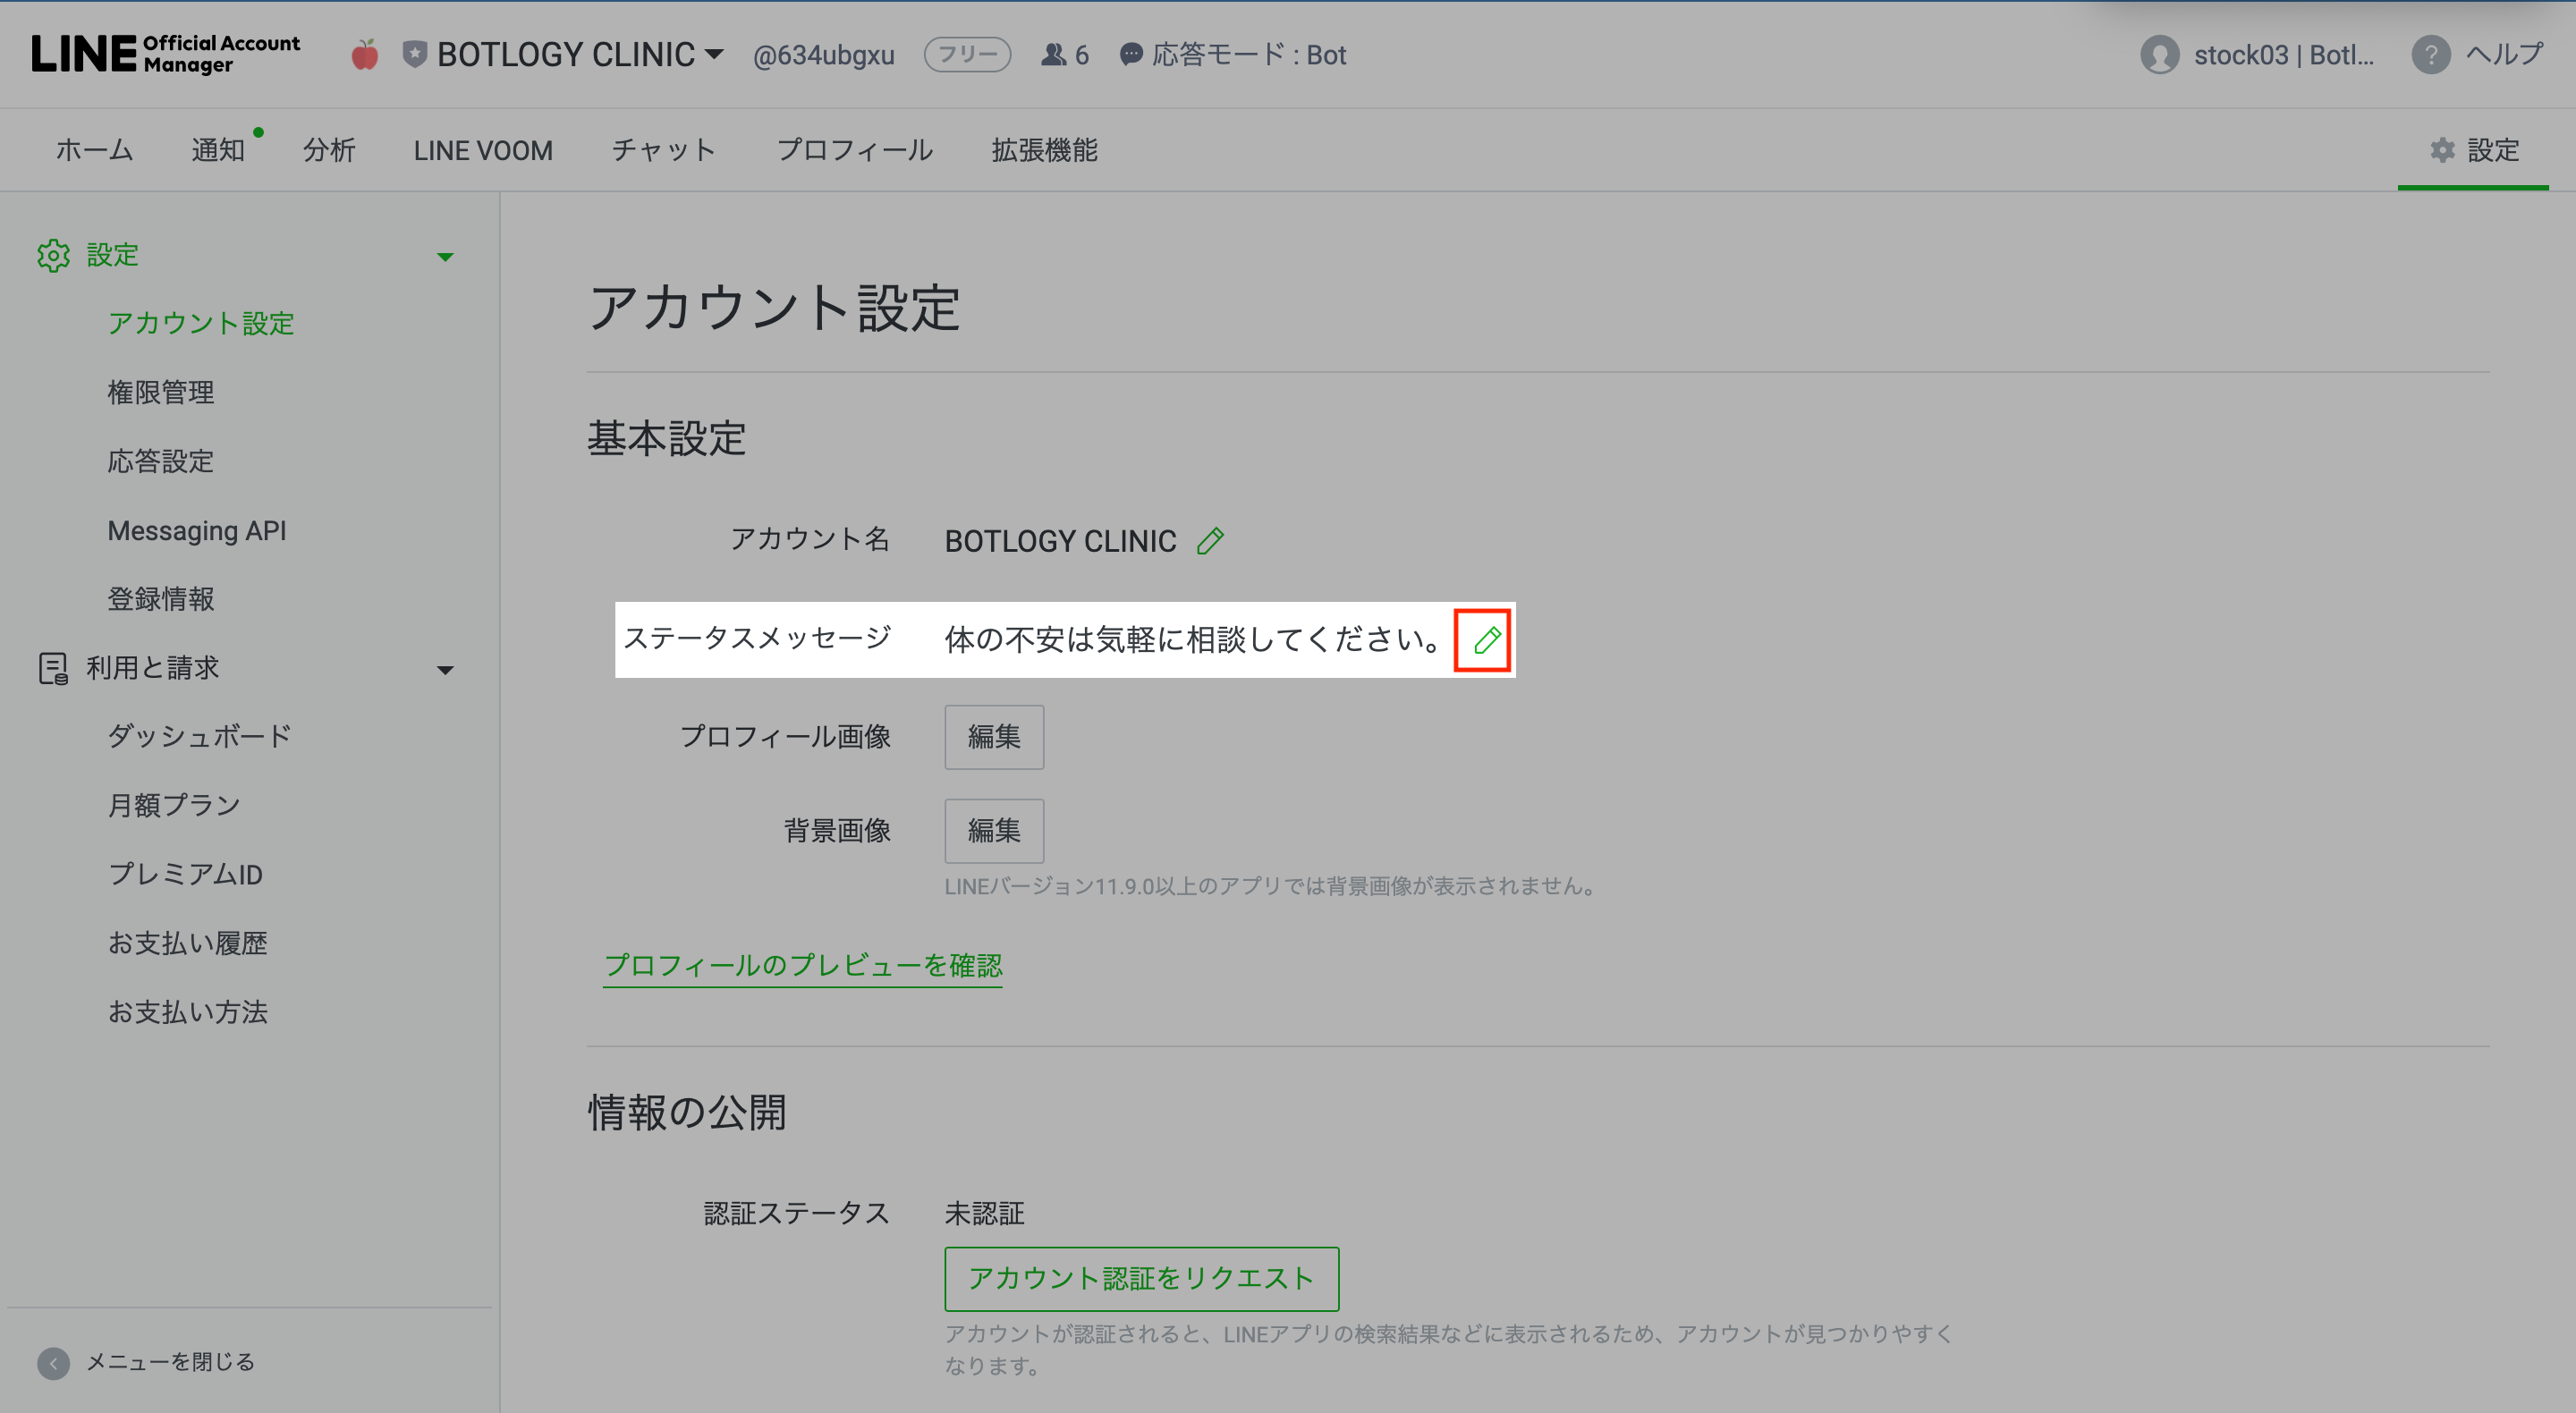Image resolution: width=2576 pixels, height=1413 pixels.
Task: Click the gear icon on the 設定 tab
Action: point(2442,150)
